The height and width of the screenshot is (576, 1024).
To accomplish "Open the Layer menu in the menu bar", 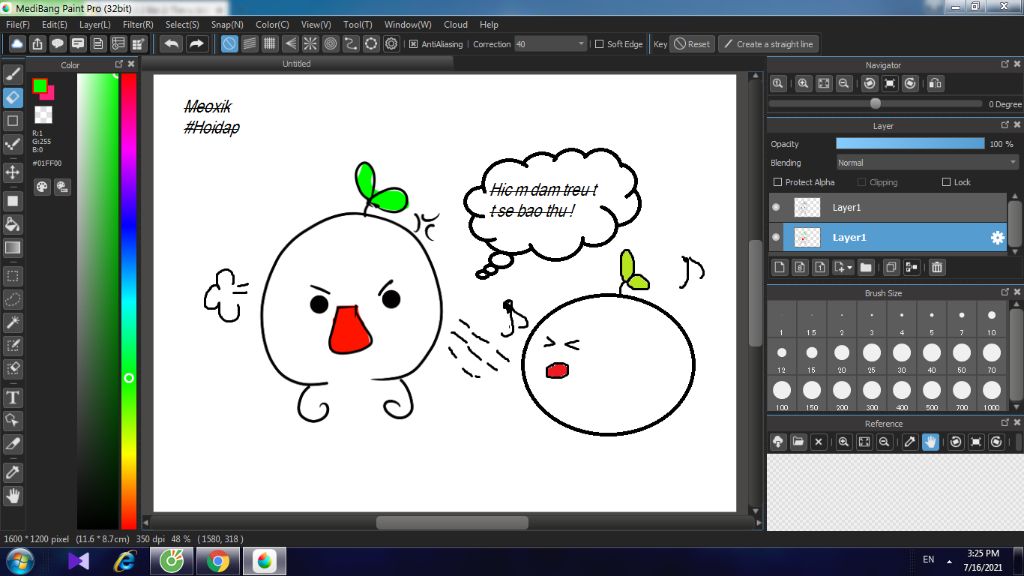I will (x=95, y=24).
